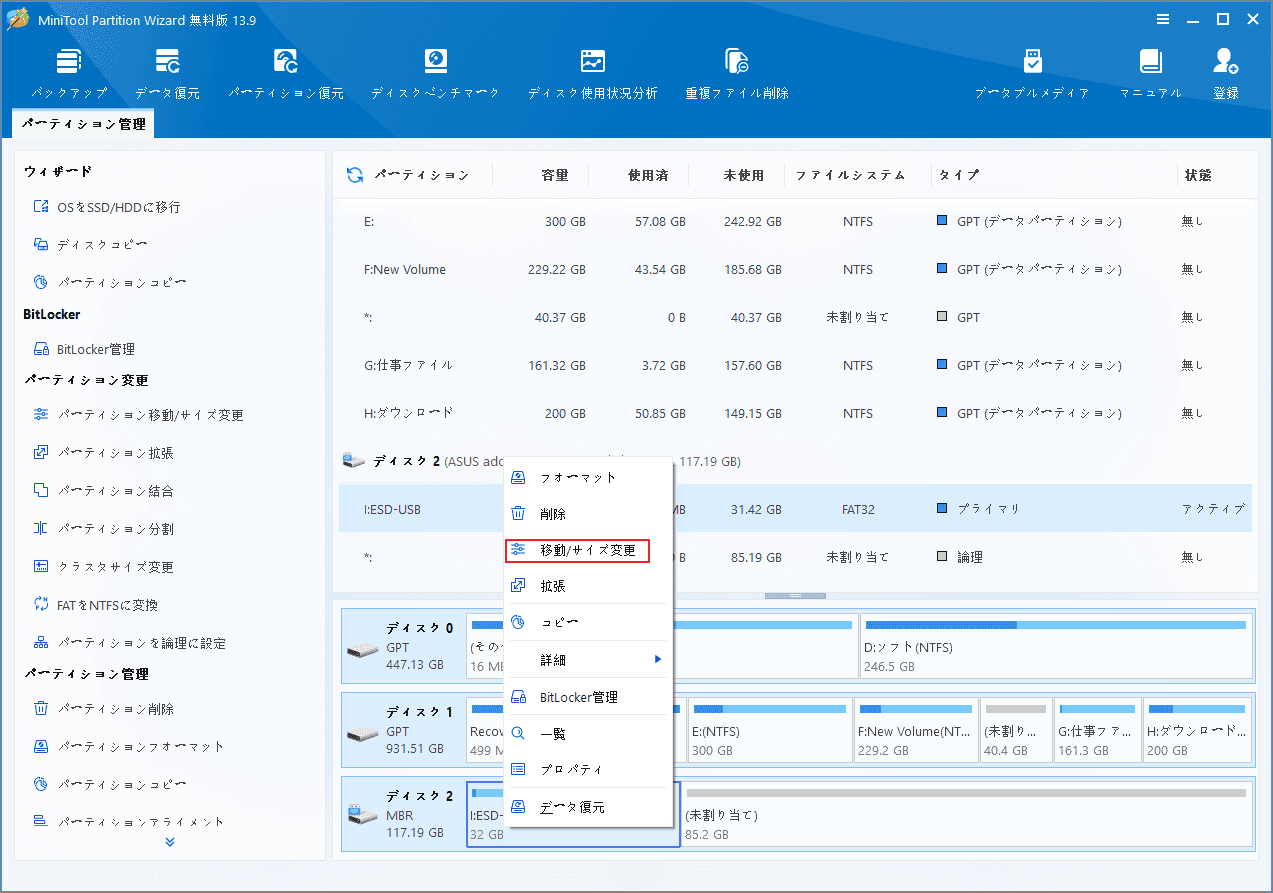The width and height of the screenshot is (1273, 893).
Task: Click the ディスク 1 disk icon in the map
Action: [x=362, y=734]
